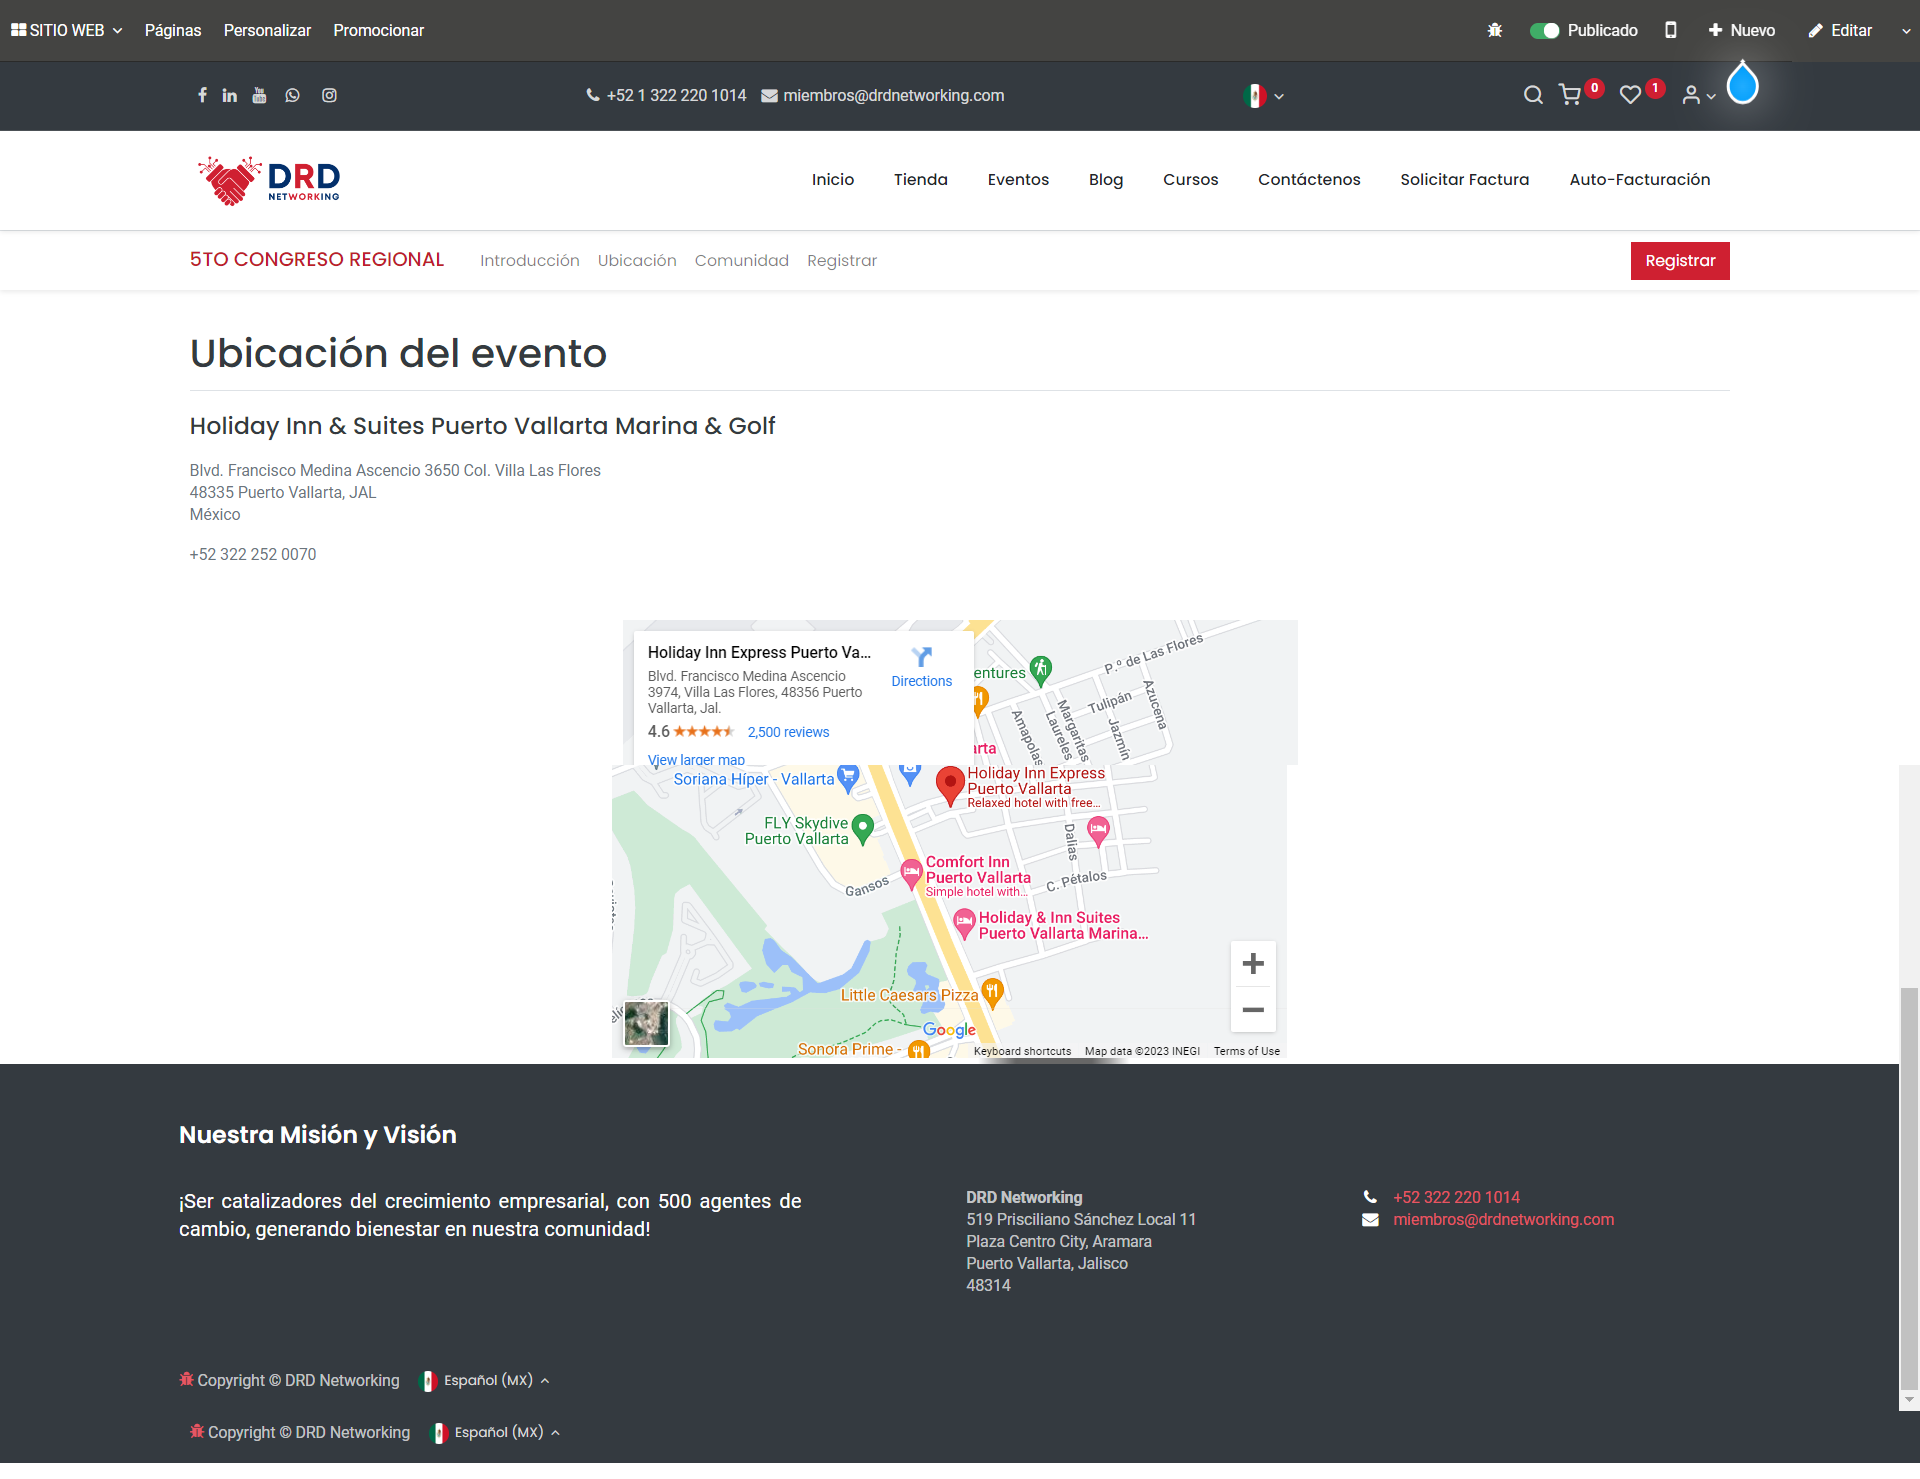Click the YouTube social icon
This screenshot has height=1479, width=1920.
point(259,95)
